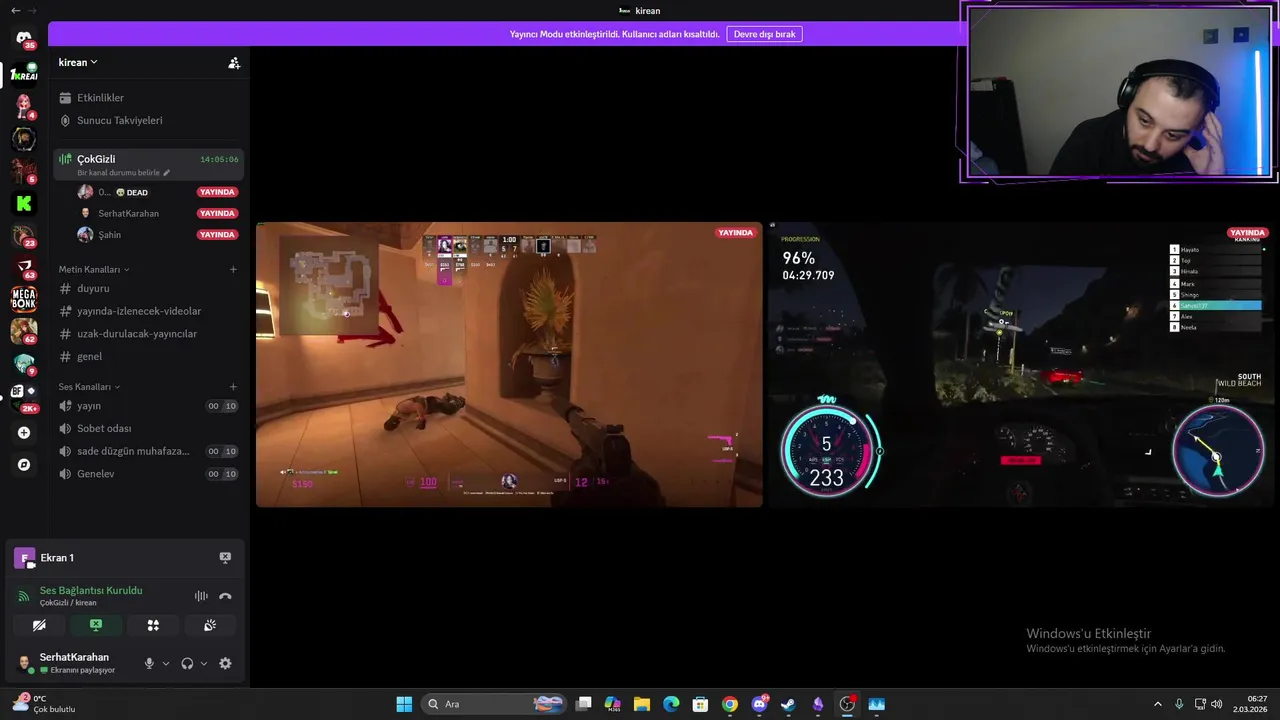Screen dimensions: 1280x720
Task: Toggle screen share green button
Action: tap(96, 625)
